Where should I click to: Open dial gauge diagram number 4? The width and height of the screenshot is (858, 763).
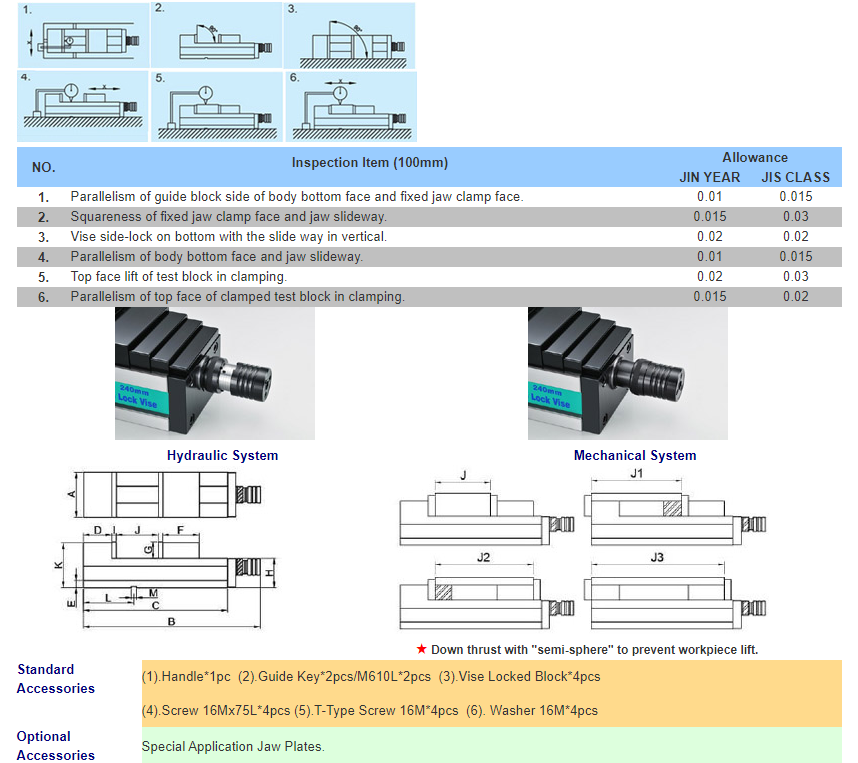click(x=82, y=105)
